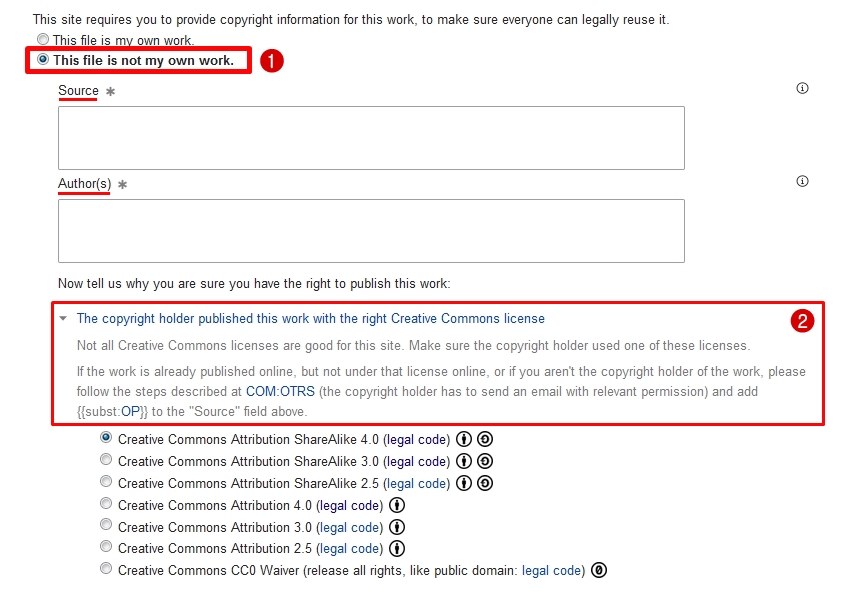Click the ShareAlike icon next to ShareAlike 2.5
The width and height of the screenshot is (856, 593).
(x=485, y=483)
